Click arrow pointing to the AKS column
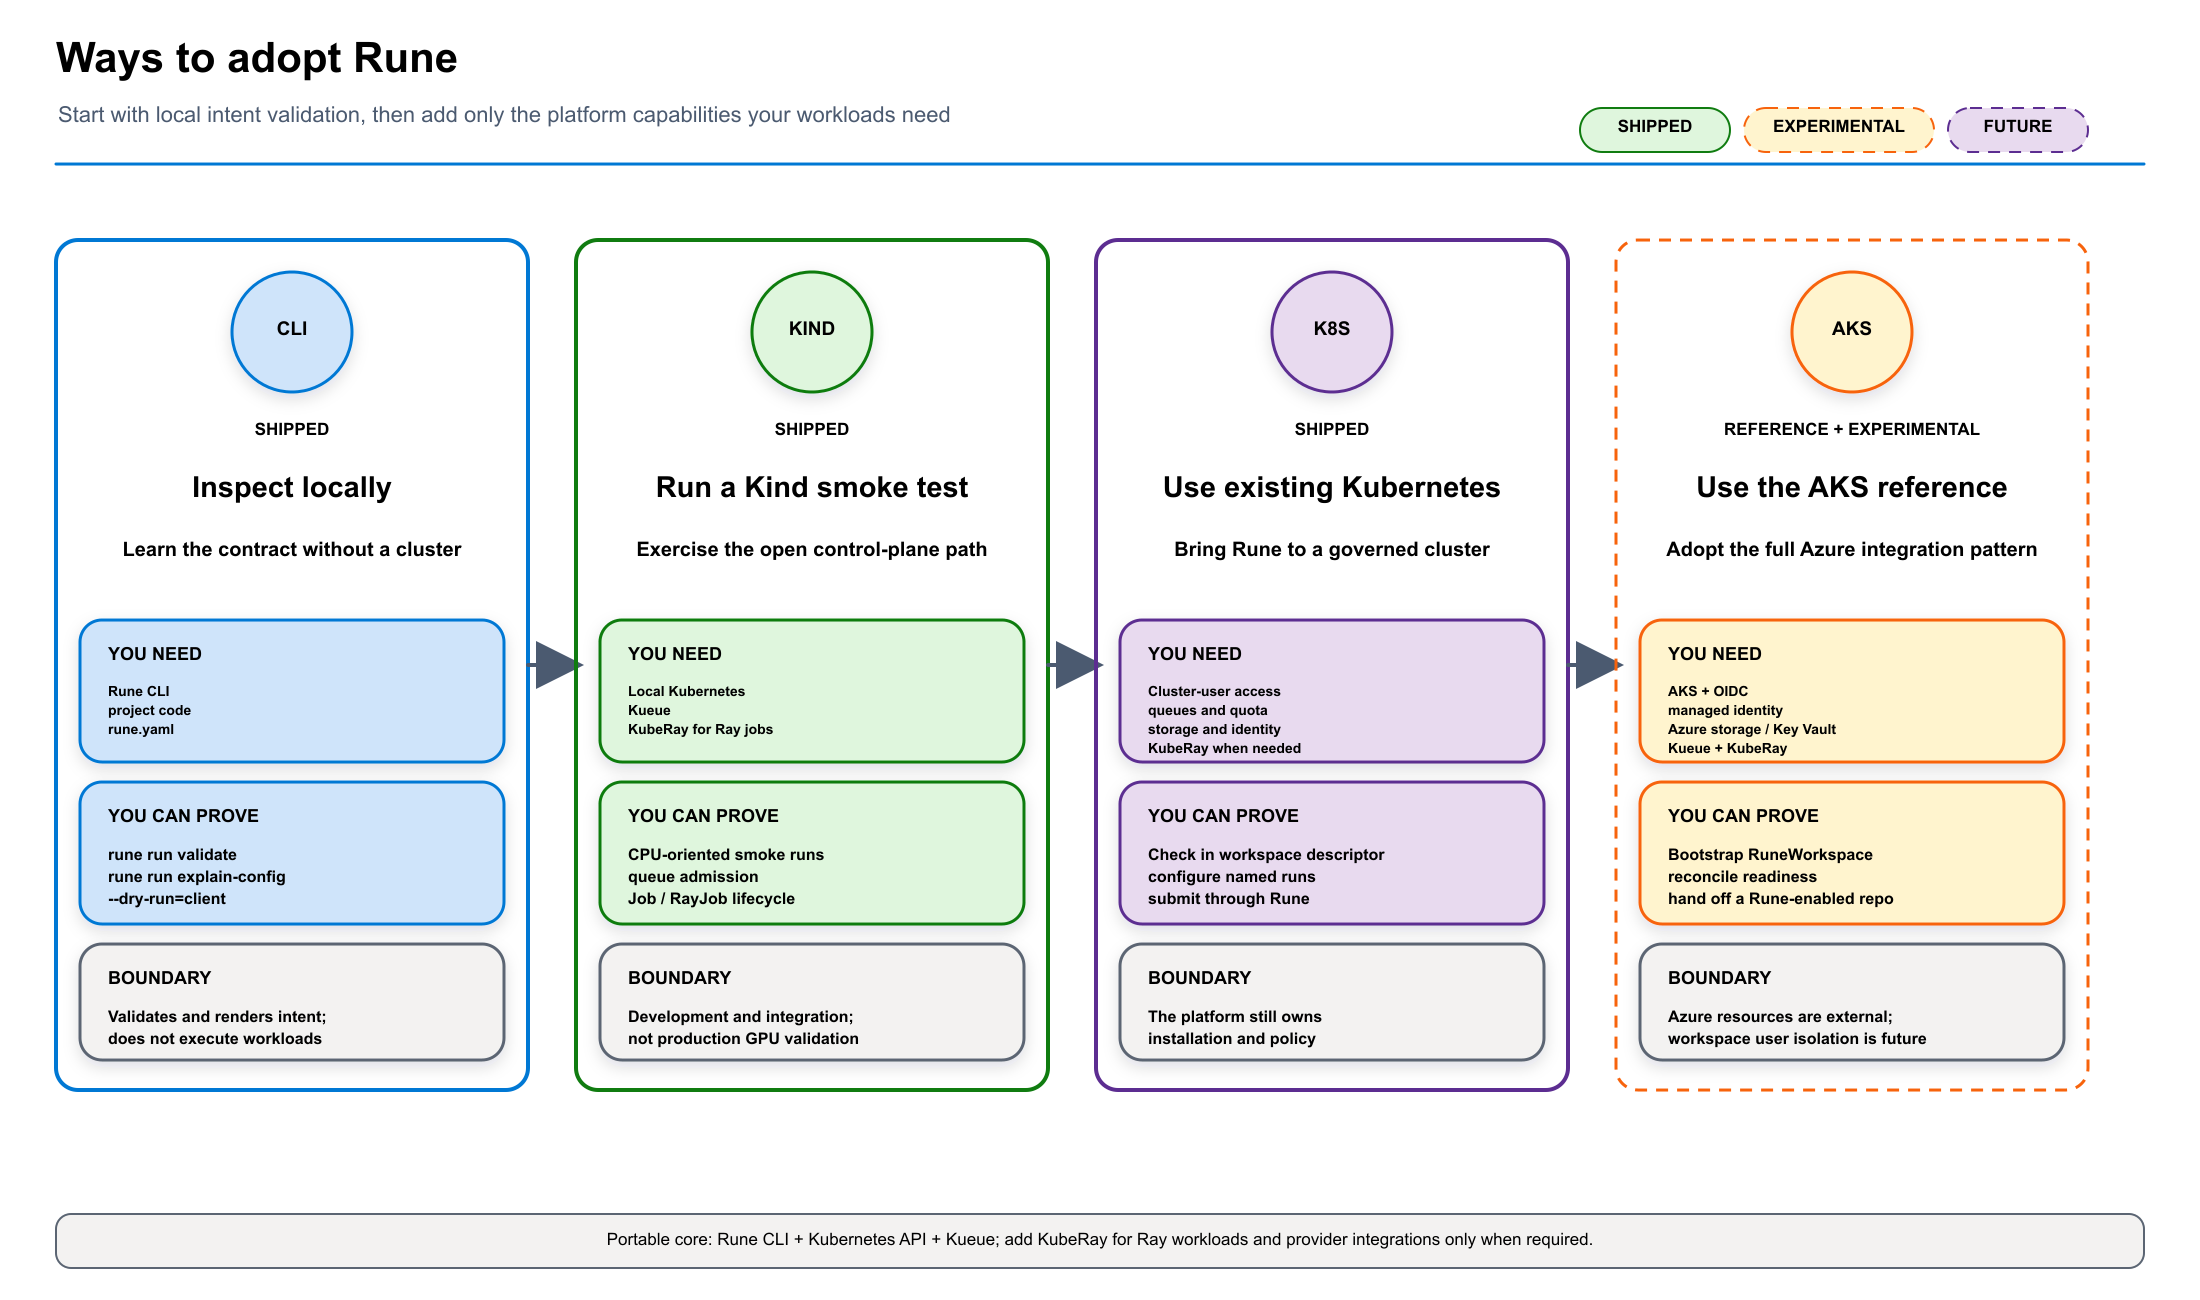Image resolution: width=2200 pixels, height=1300 pixels. tap(1596, 665)
